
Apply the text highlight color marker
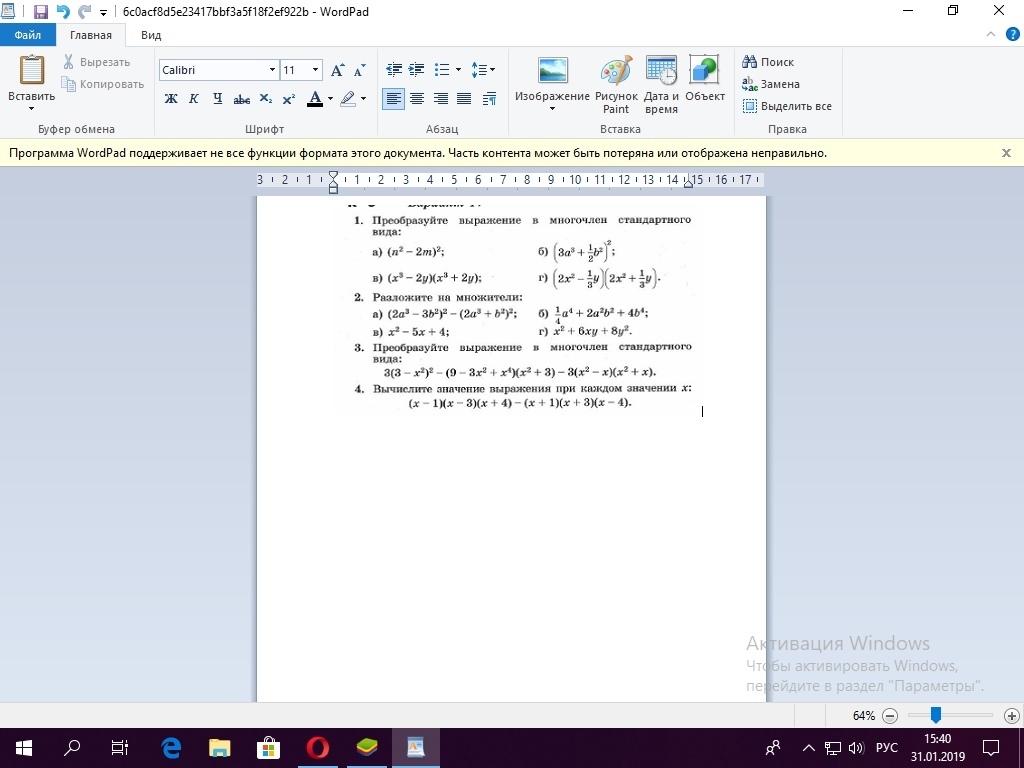[347, 99]
